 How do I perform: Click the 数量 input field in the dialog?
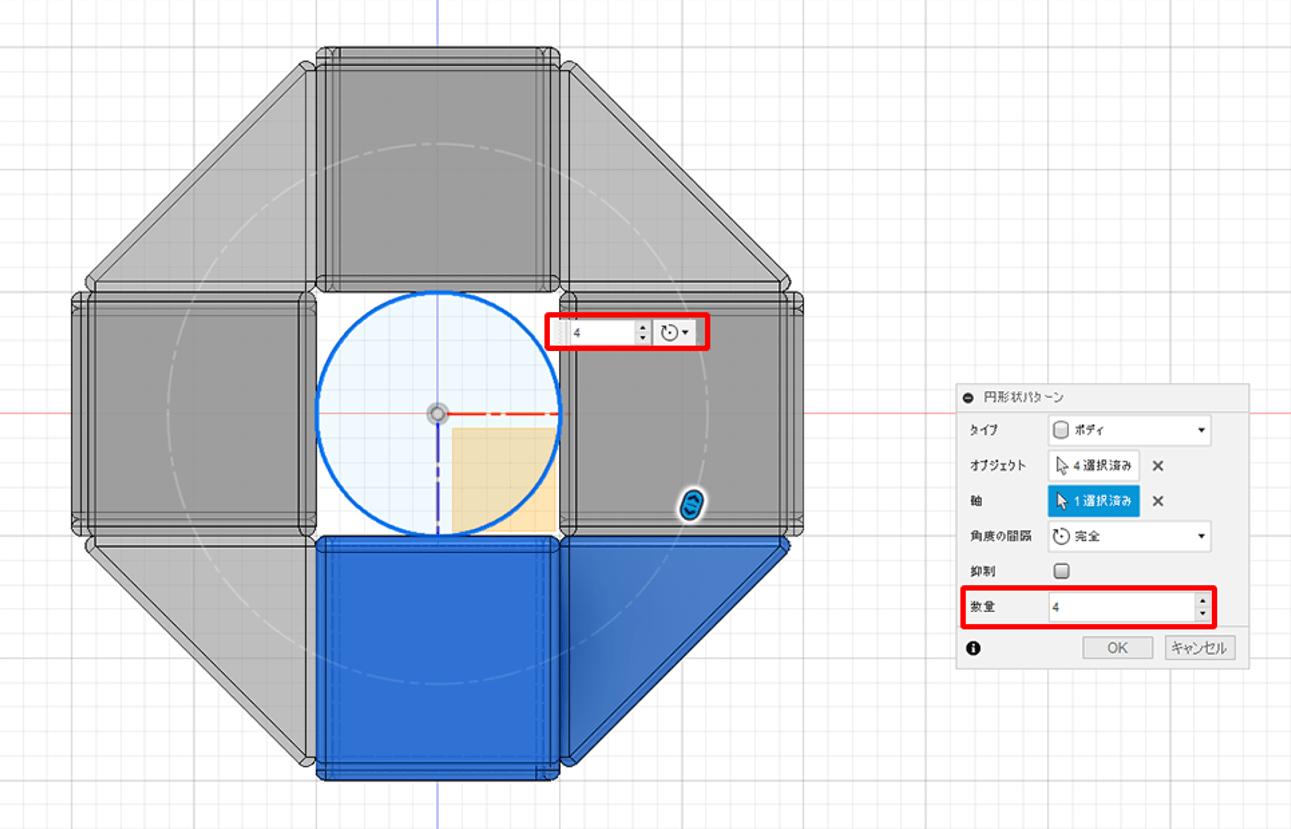coord(1118,607)
